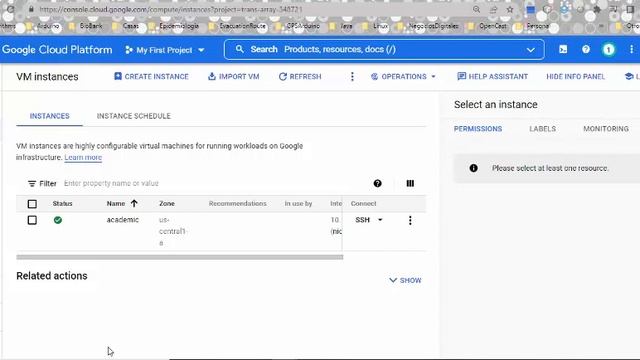Viewport: 640px width, 360px height.
Task: Click the Operations globe icon
Action: 374,77
